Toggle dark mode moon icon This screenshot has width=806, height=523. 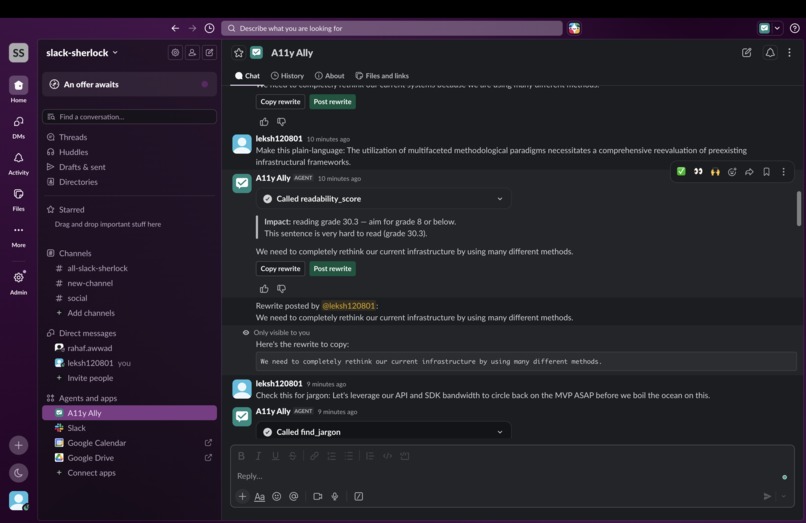click(x=19, y=473)
